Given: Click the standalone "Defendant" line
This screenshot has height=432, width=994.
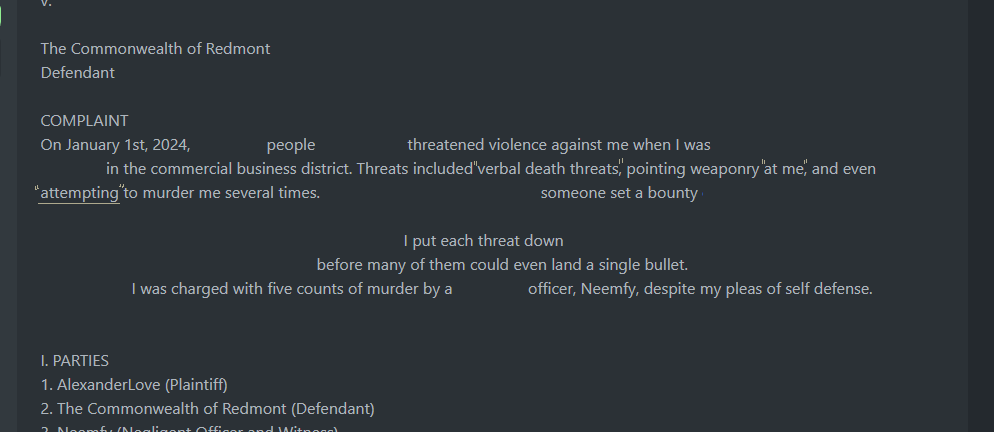Looking at the screenshot, I should 78,73.
